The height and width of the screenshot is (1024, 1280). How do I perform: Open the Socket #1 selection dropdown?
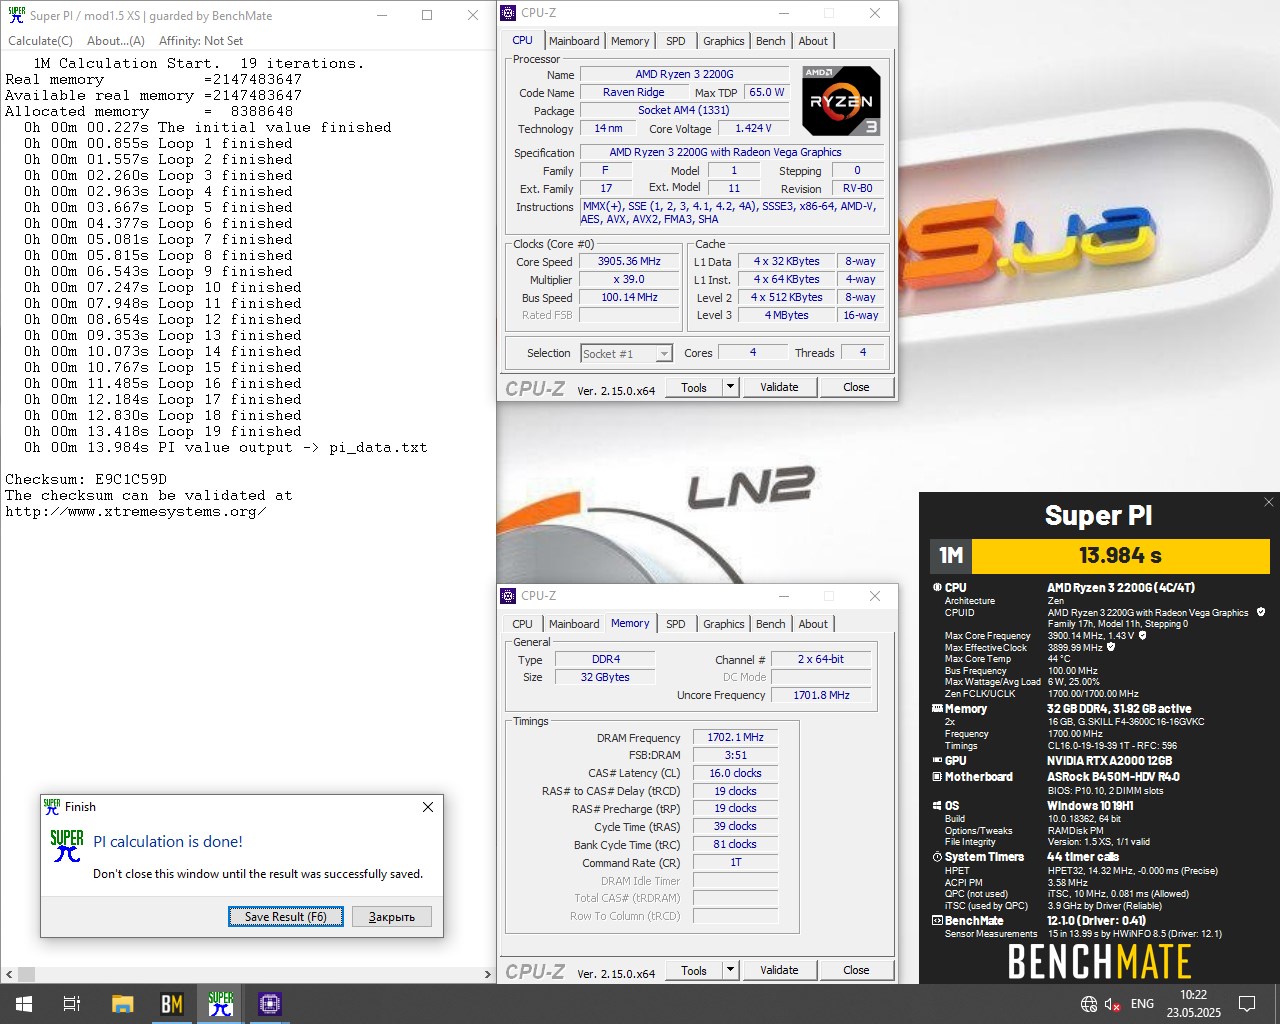click(x=626, y=353)
